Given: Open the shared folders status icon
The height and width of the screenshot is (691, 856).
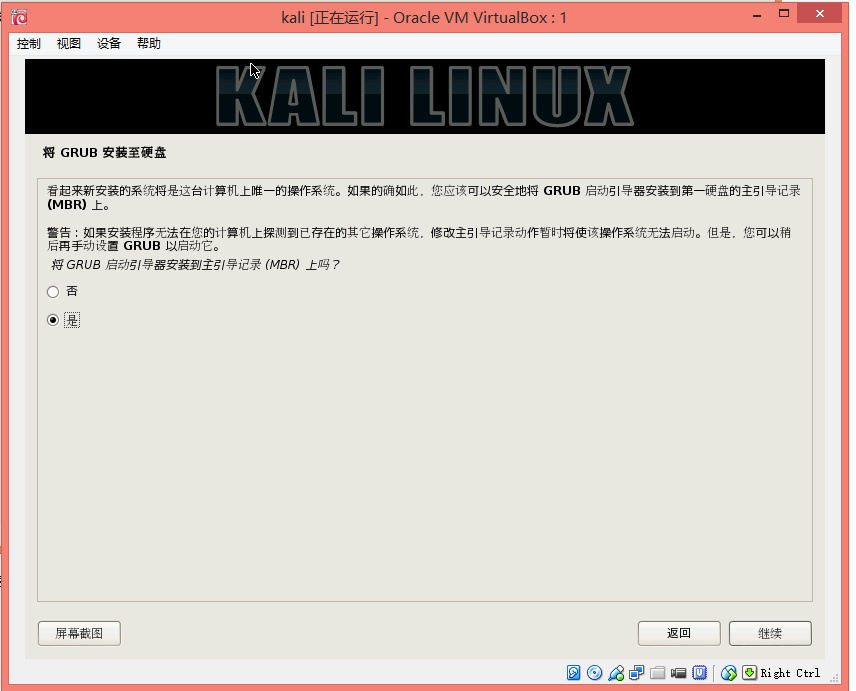Looking at the screenshot, I should pyautogui.click(x=657, y=672).
